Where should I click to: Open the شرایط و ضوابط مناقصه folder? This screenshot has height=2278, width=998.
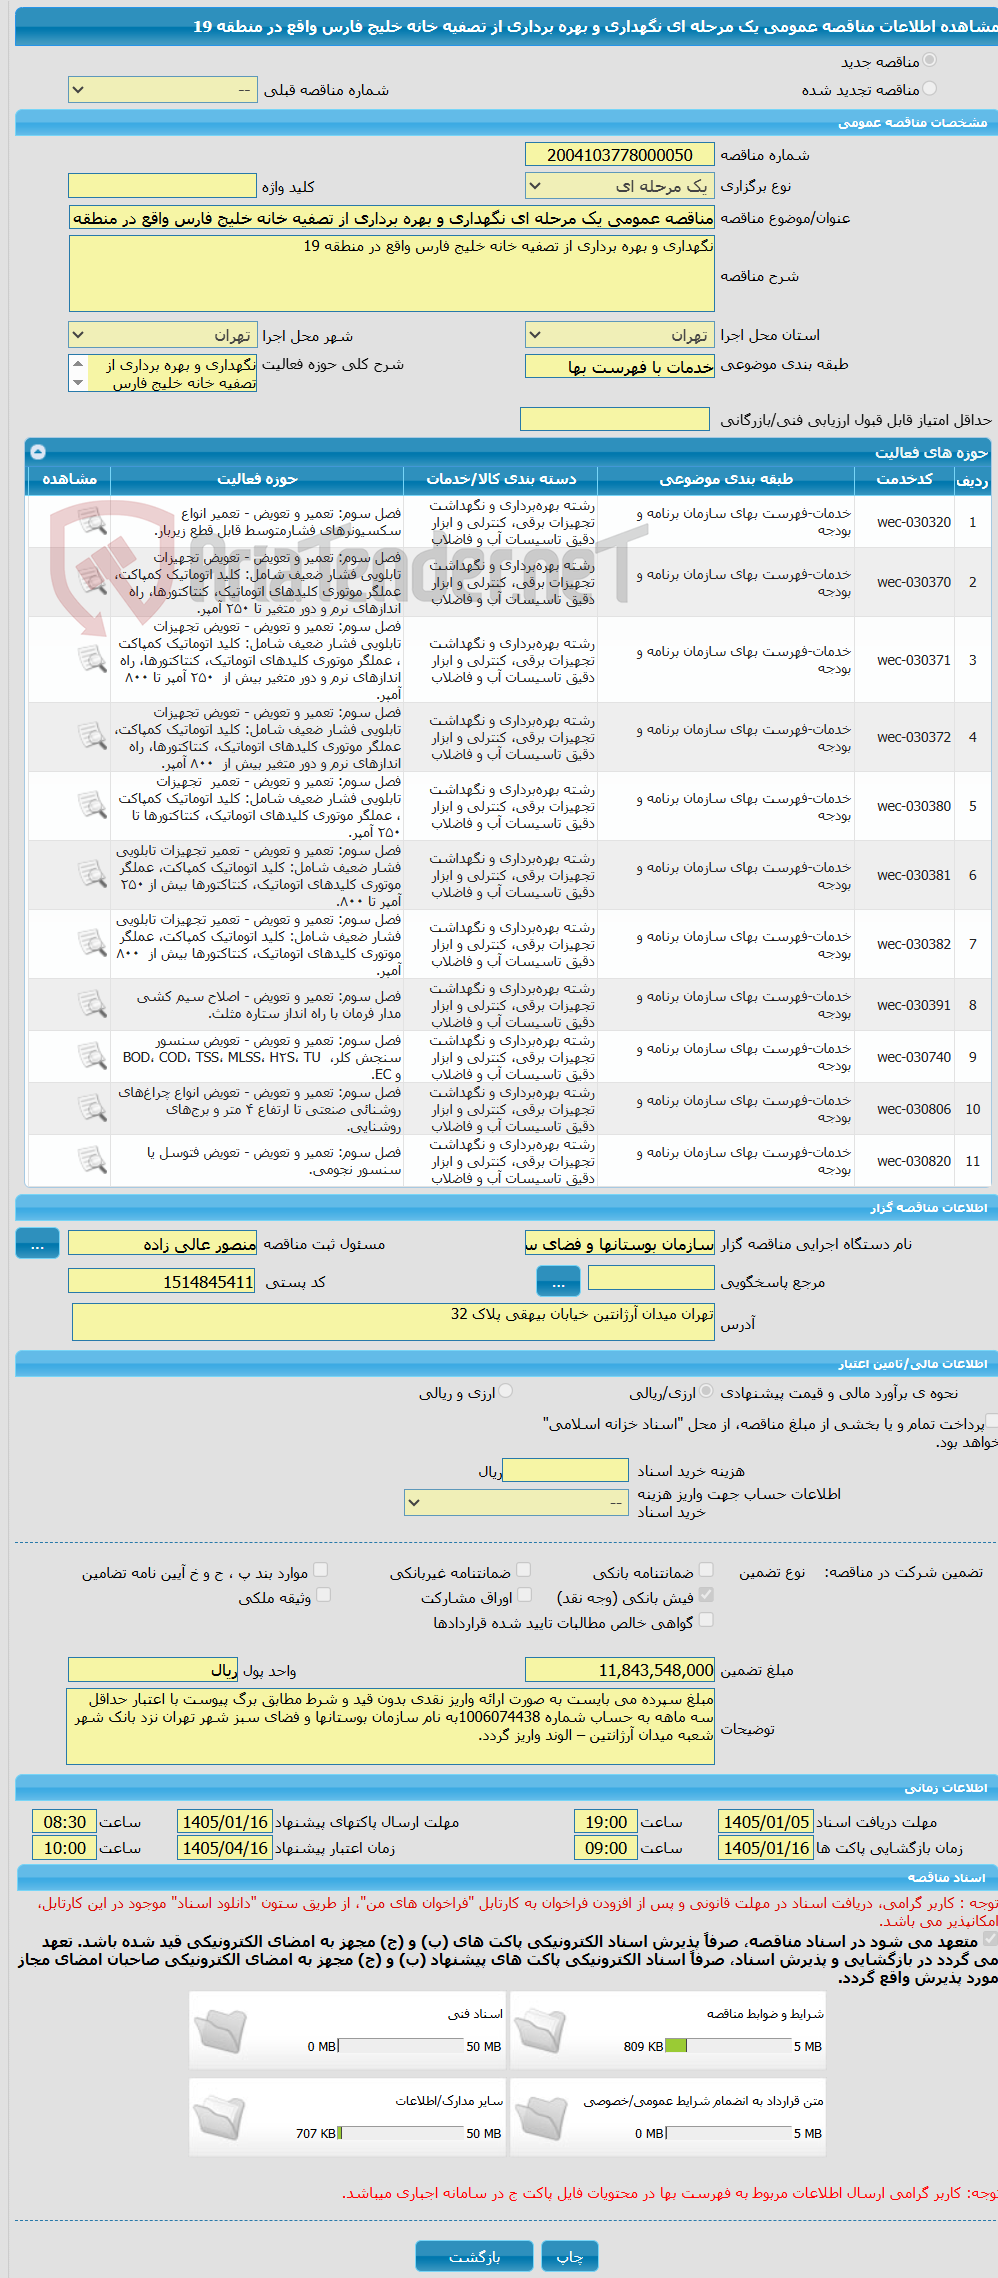tap(540, 2031)
